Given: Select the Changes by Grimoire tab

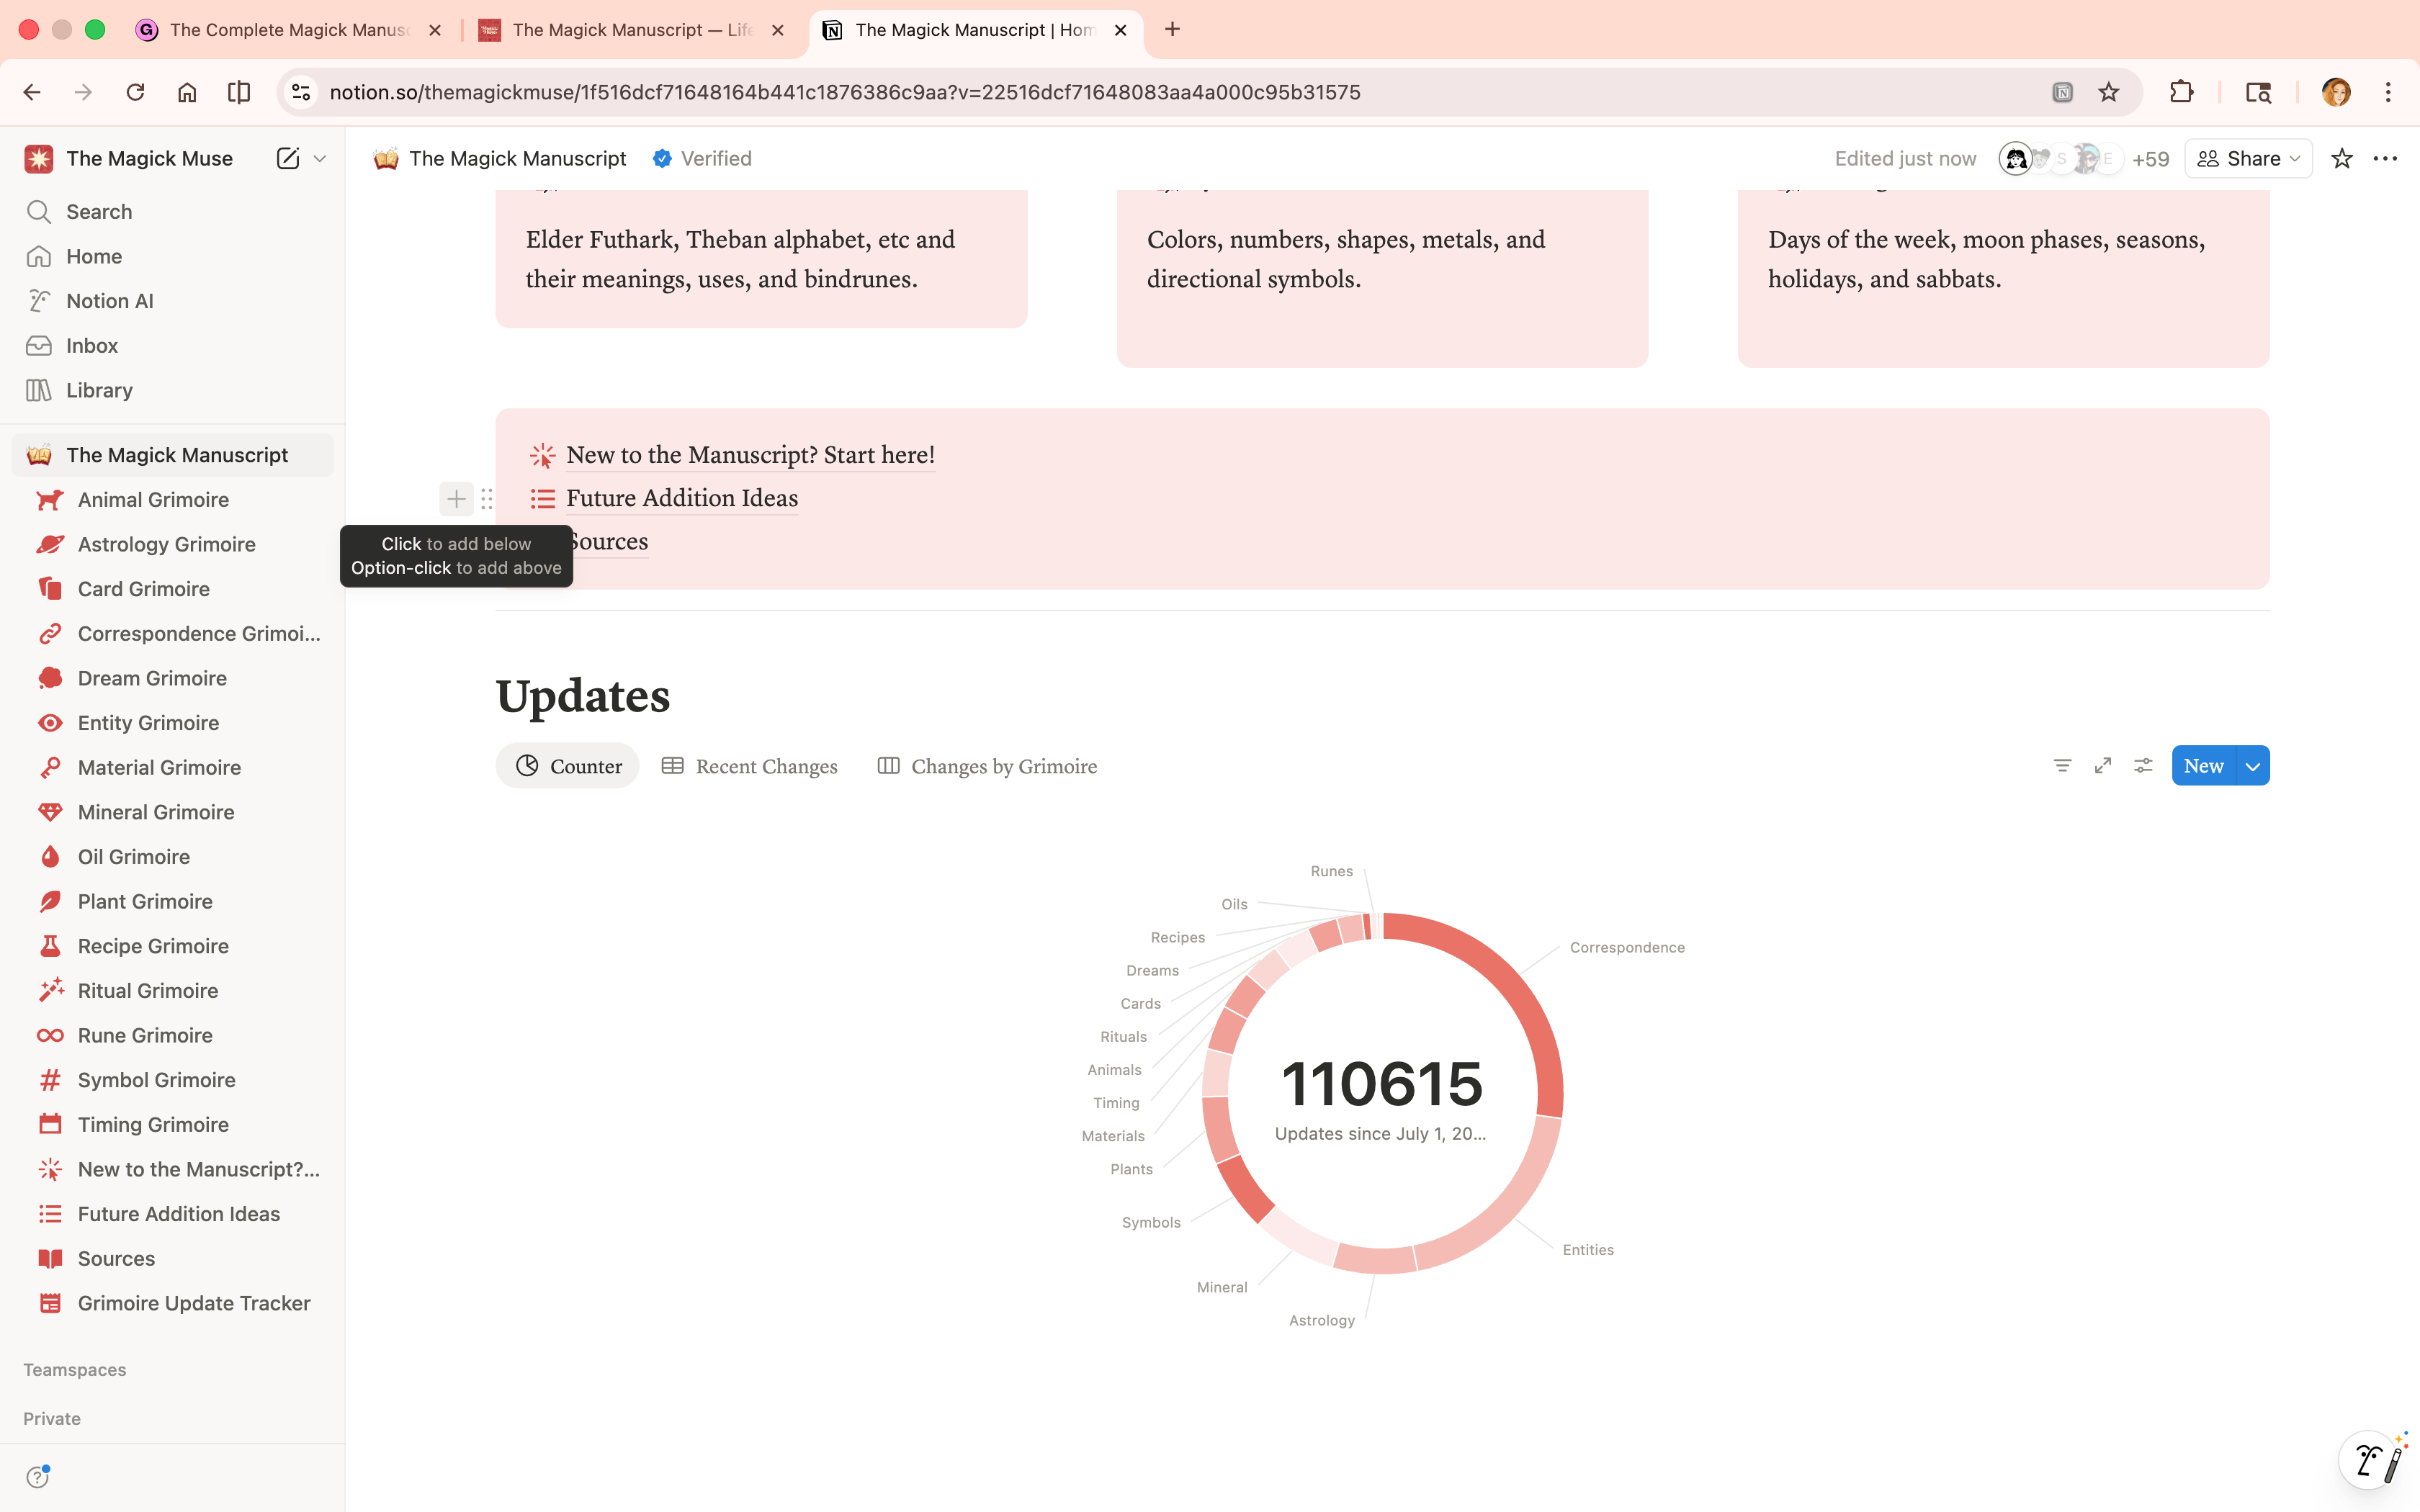Looking at the screenshot, I should tap(987, 766).
